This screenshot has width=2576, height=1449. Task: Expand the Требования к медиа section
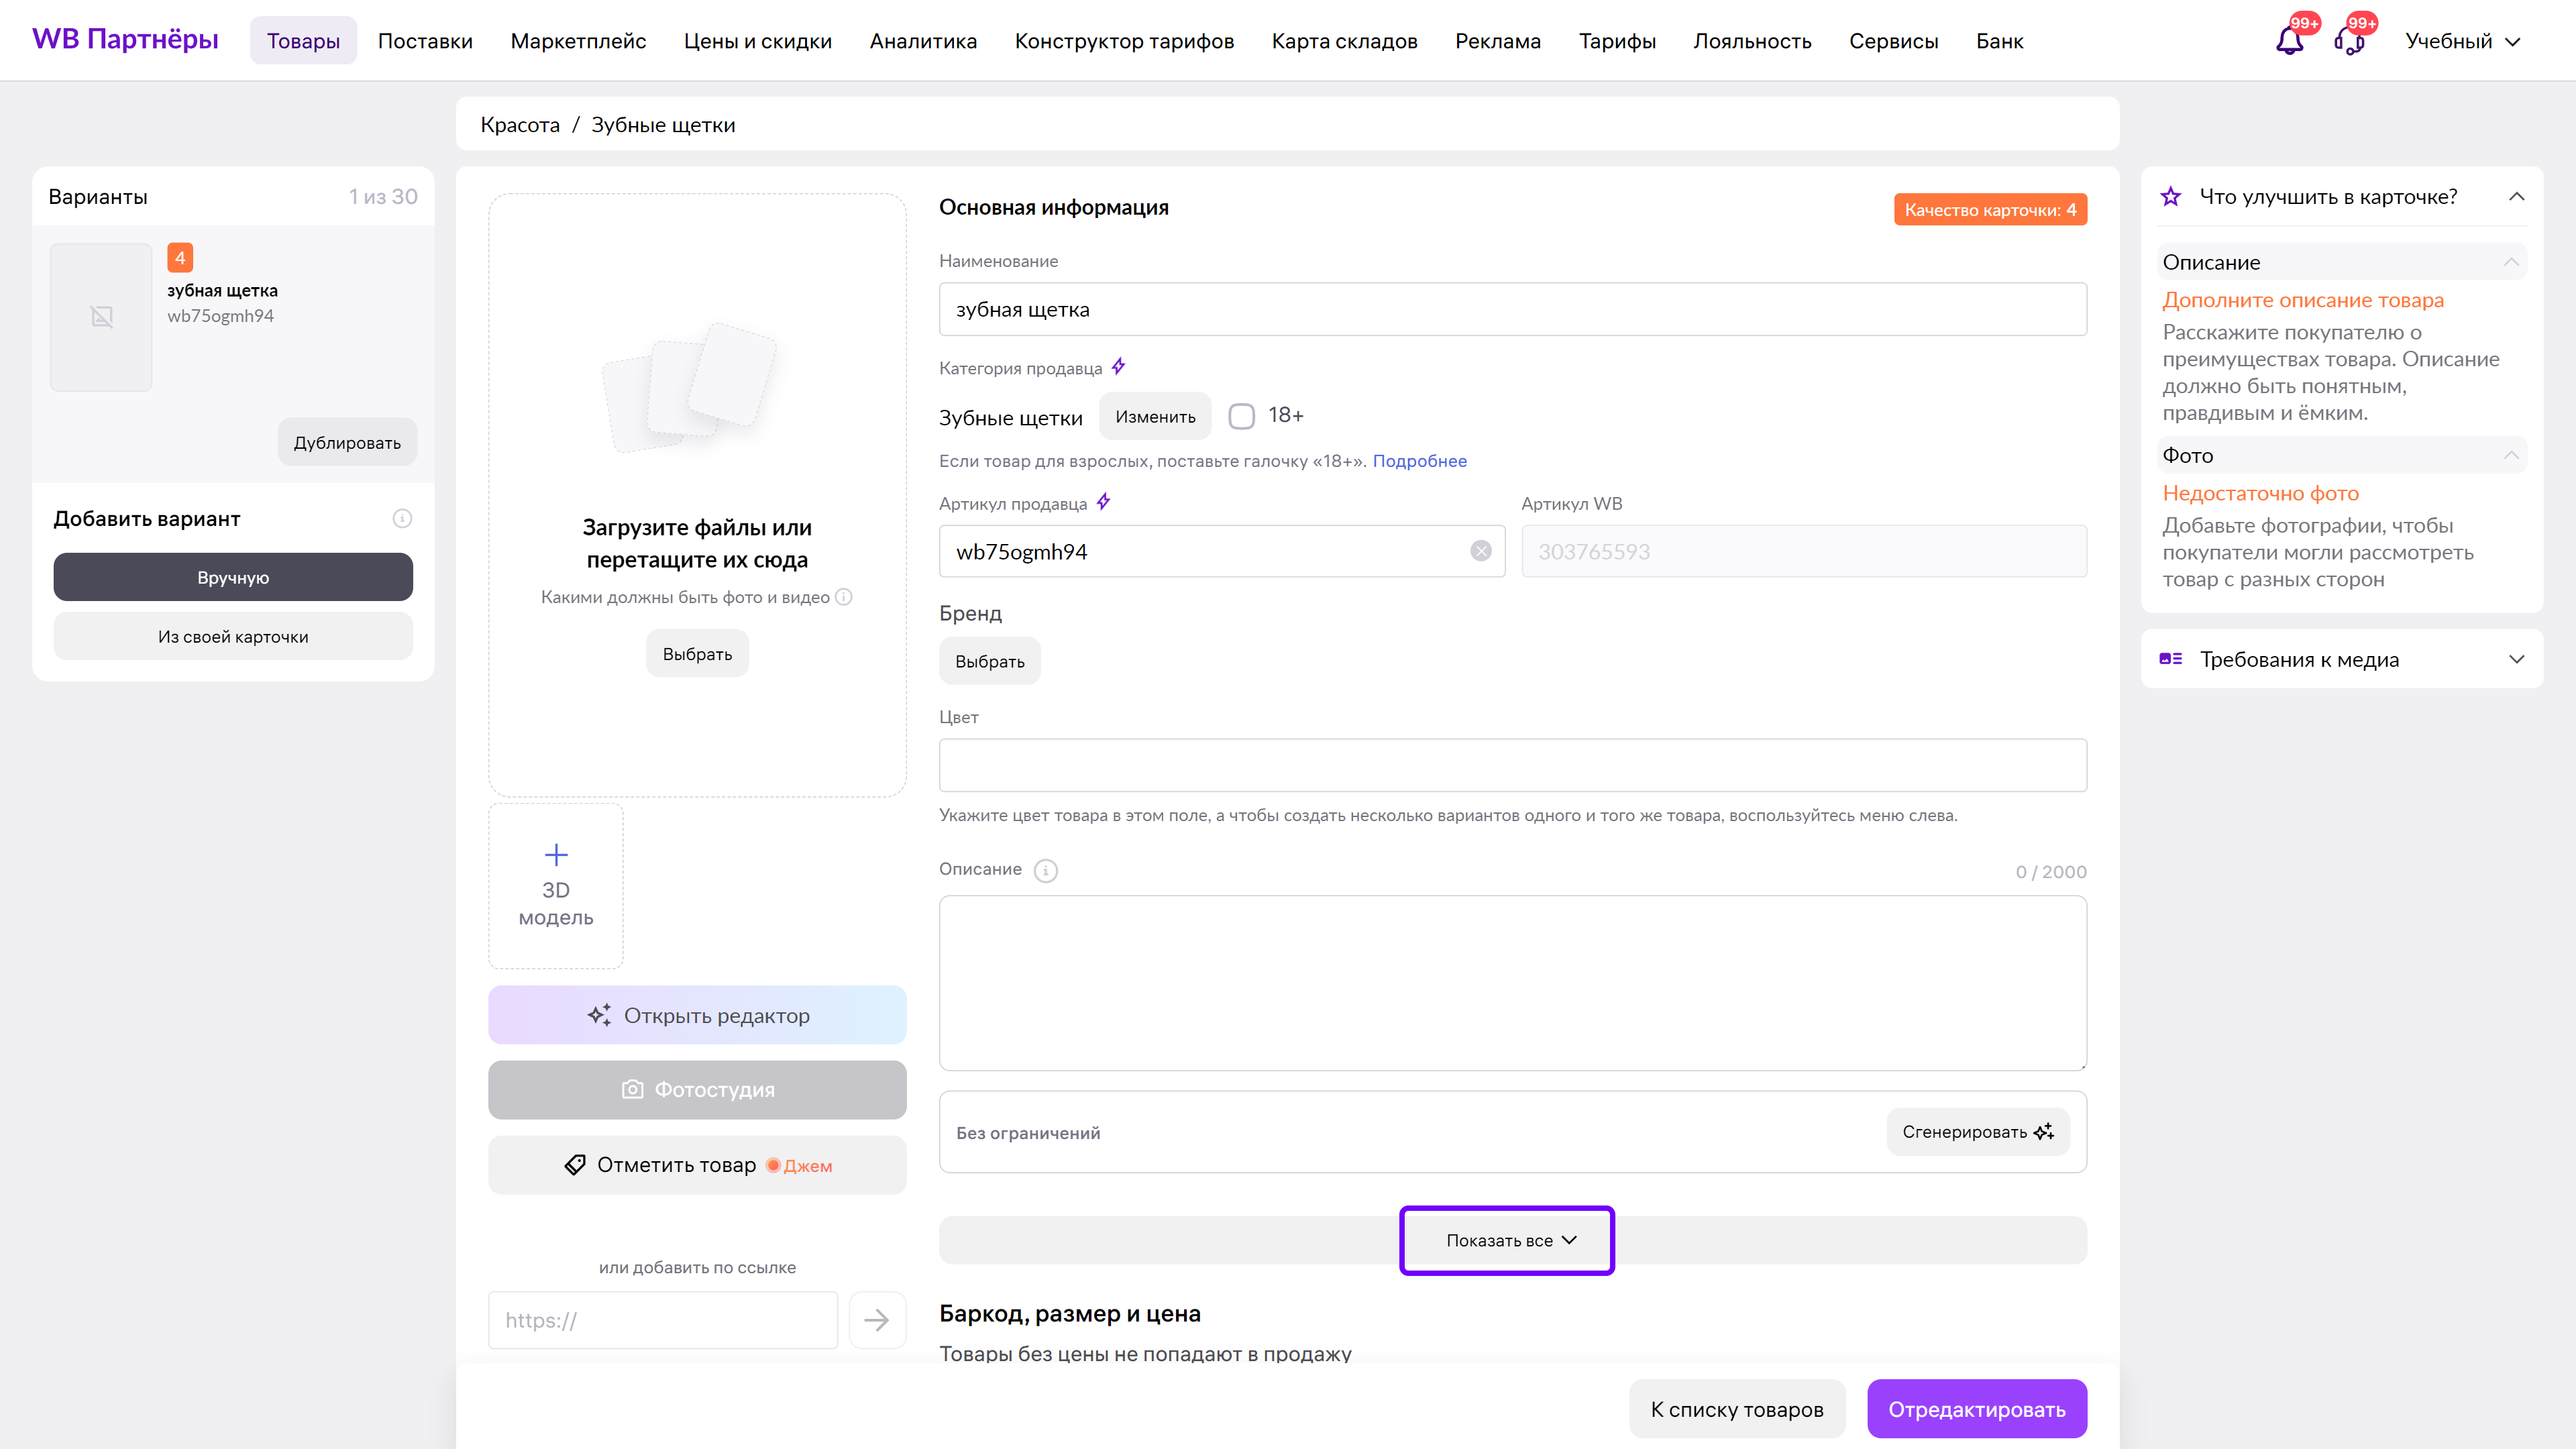[x=2517, y=659]
